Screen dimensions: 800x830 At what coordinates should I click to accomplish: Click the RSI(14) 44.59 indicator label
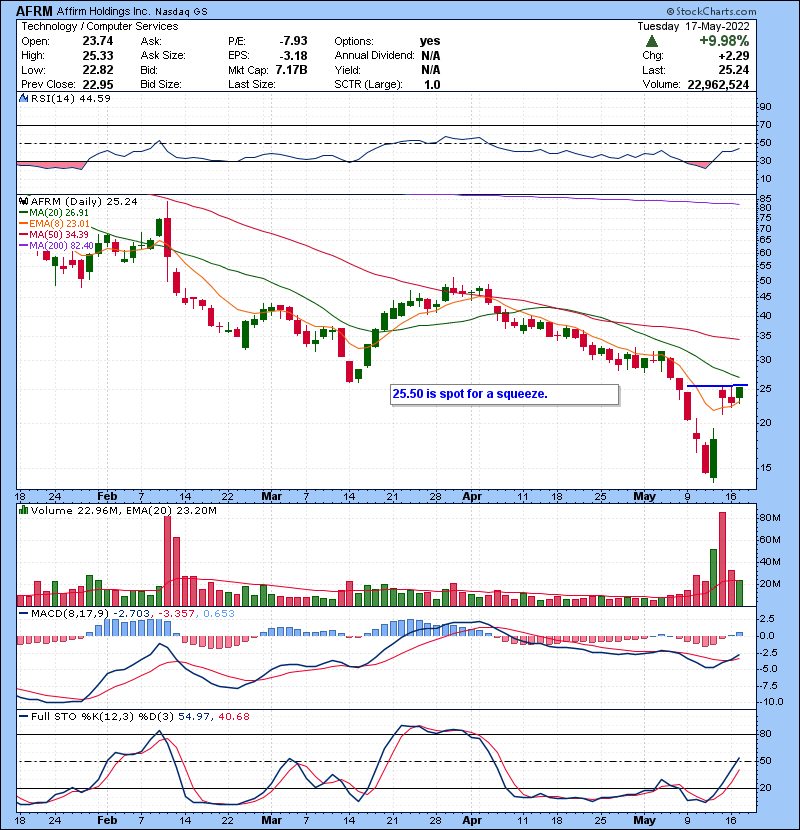tap(70, 98)
